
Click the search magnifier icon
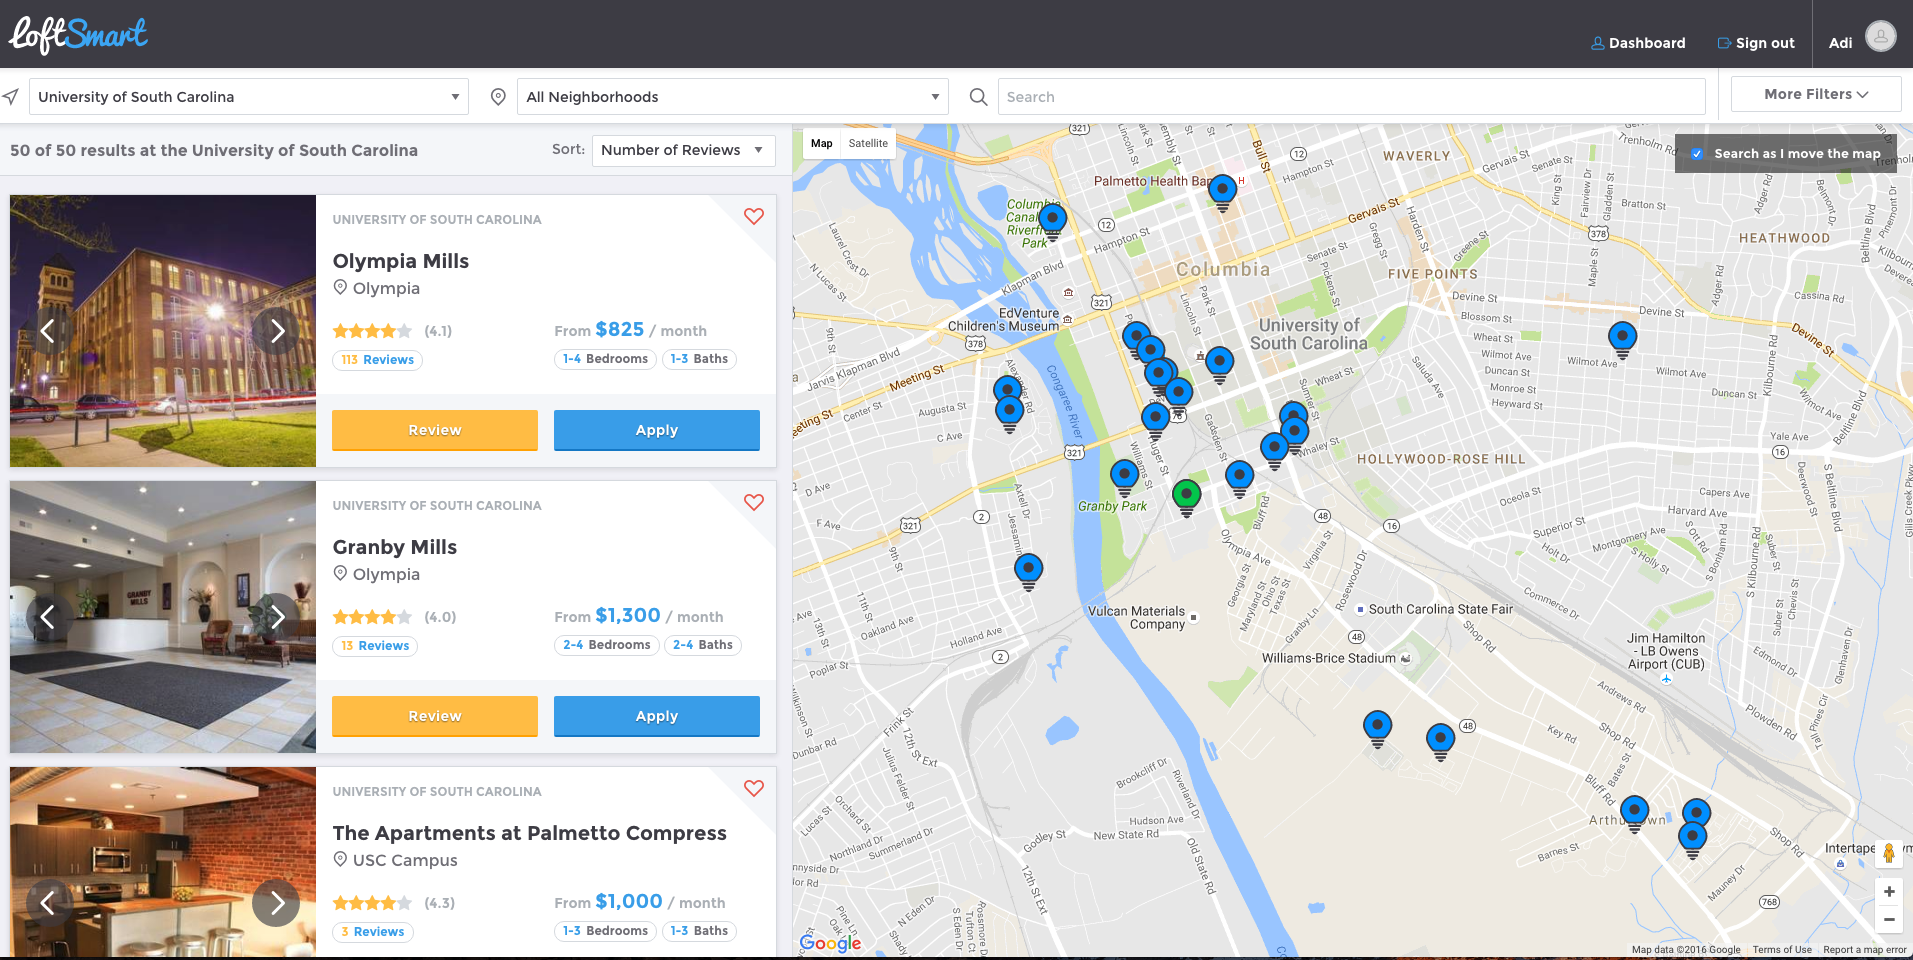979,97
